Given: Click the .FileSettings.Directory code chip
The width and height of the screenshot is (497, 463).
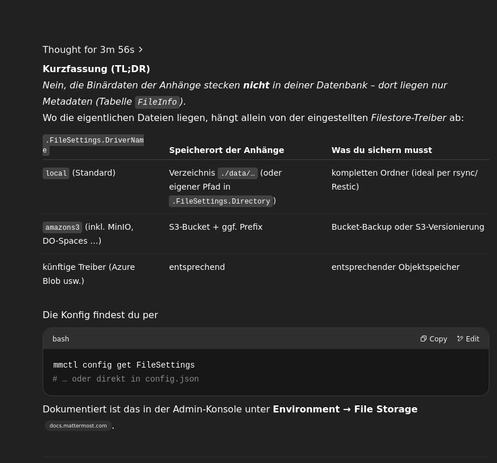Looking at the screenshot, I should point(221,201).
